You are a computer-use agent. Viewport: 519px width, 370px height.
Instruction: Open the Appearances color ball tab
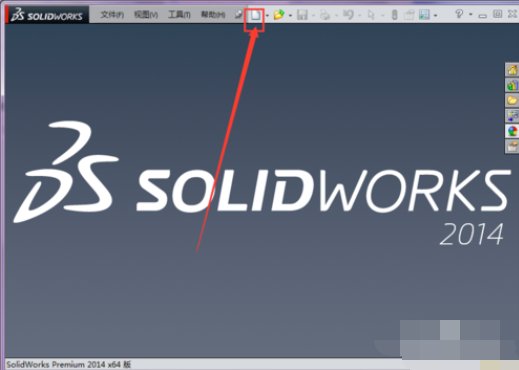click(x=512, y=131)
